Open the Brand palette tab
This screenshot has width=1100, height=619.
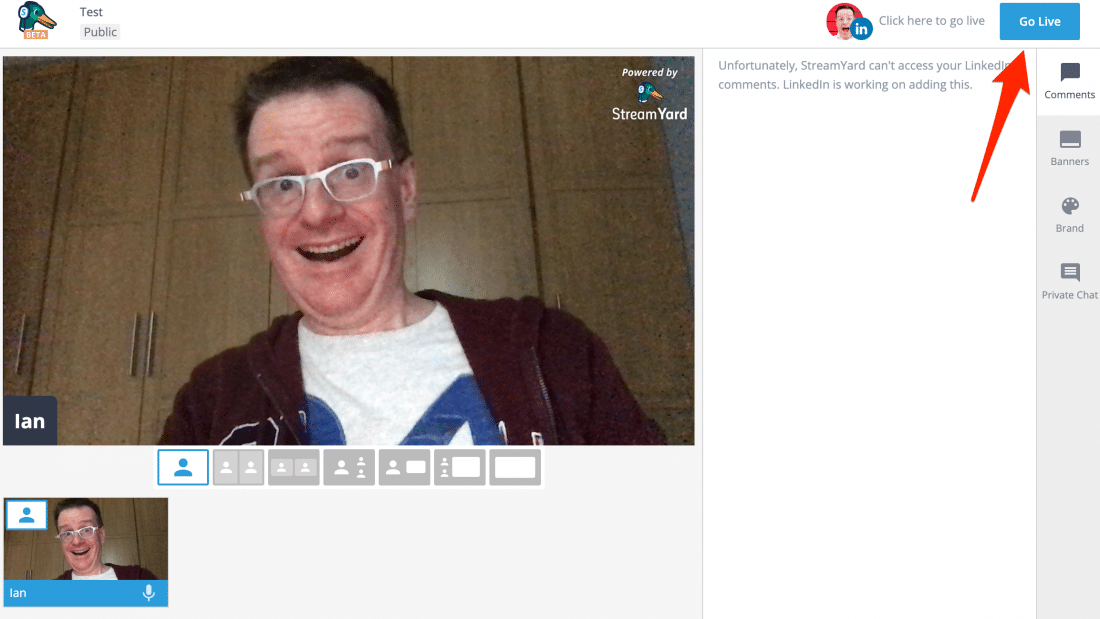1069,214
